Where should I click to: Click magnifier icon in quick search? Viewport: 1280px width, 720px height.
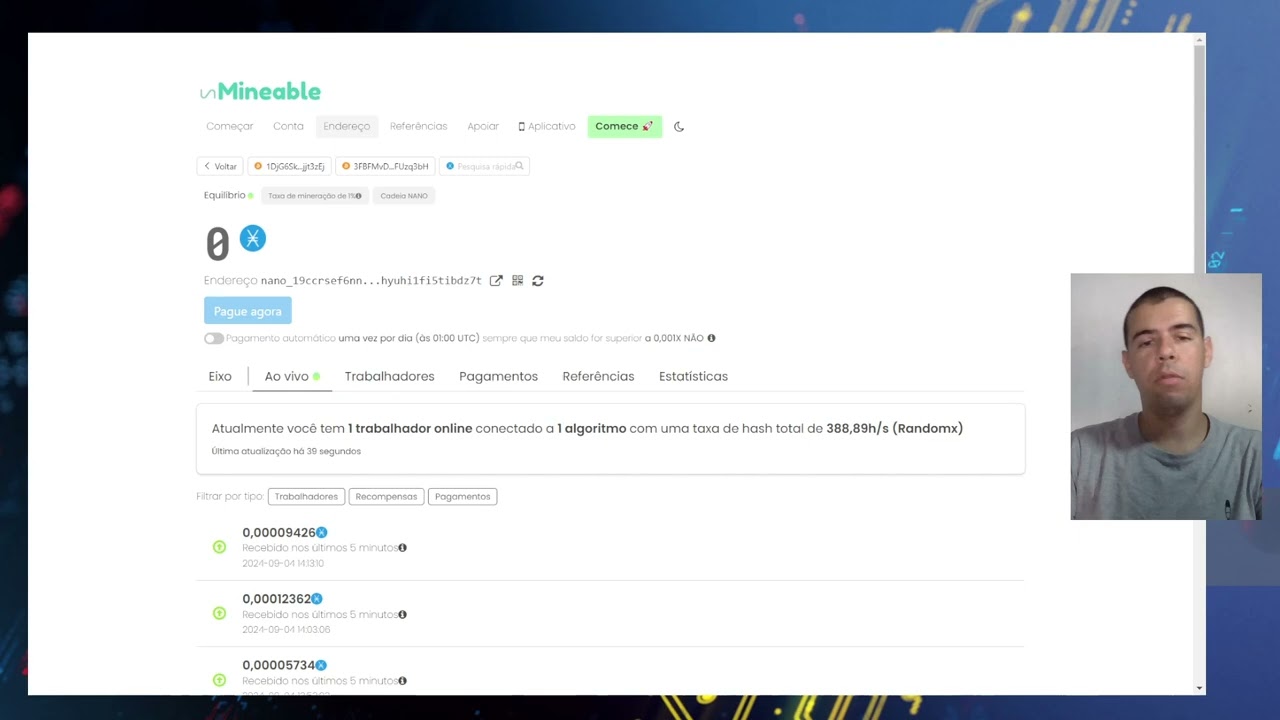pyautogui.click(x=519, y=166)
